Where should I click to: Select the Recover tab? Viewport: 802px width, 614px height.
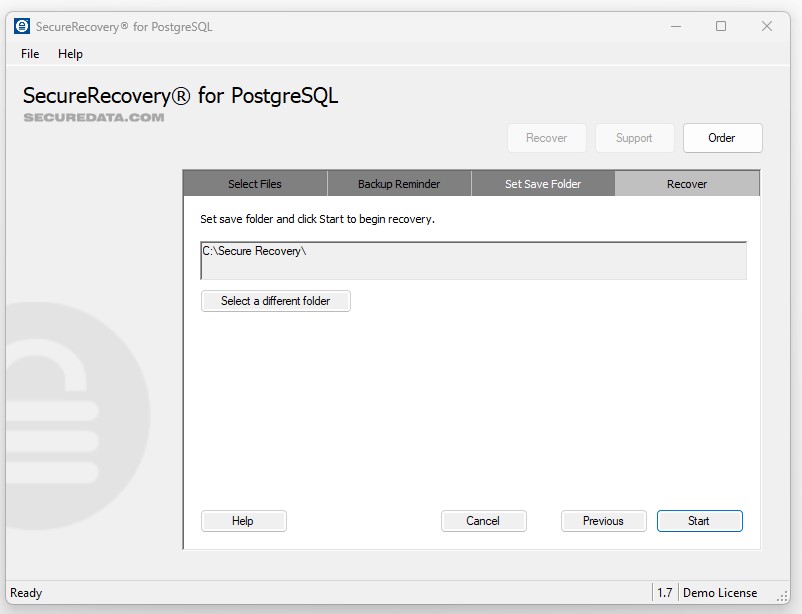(686, 184)
